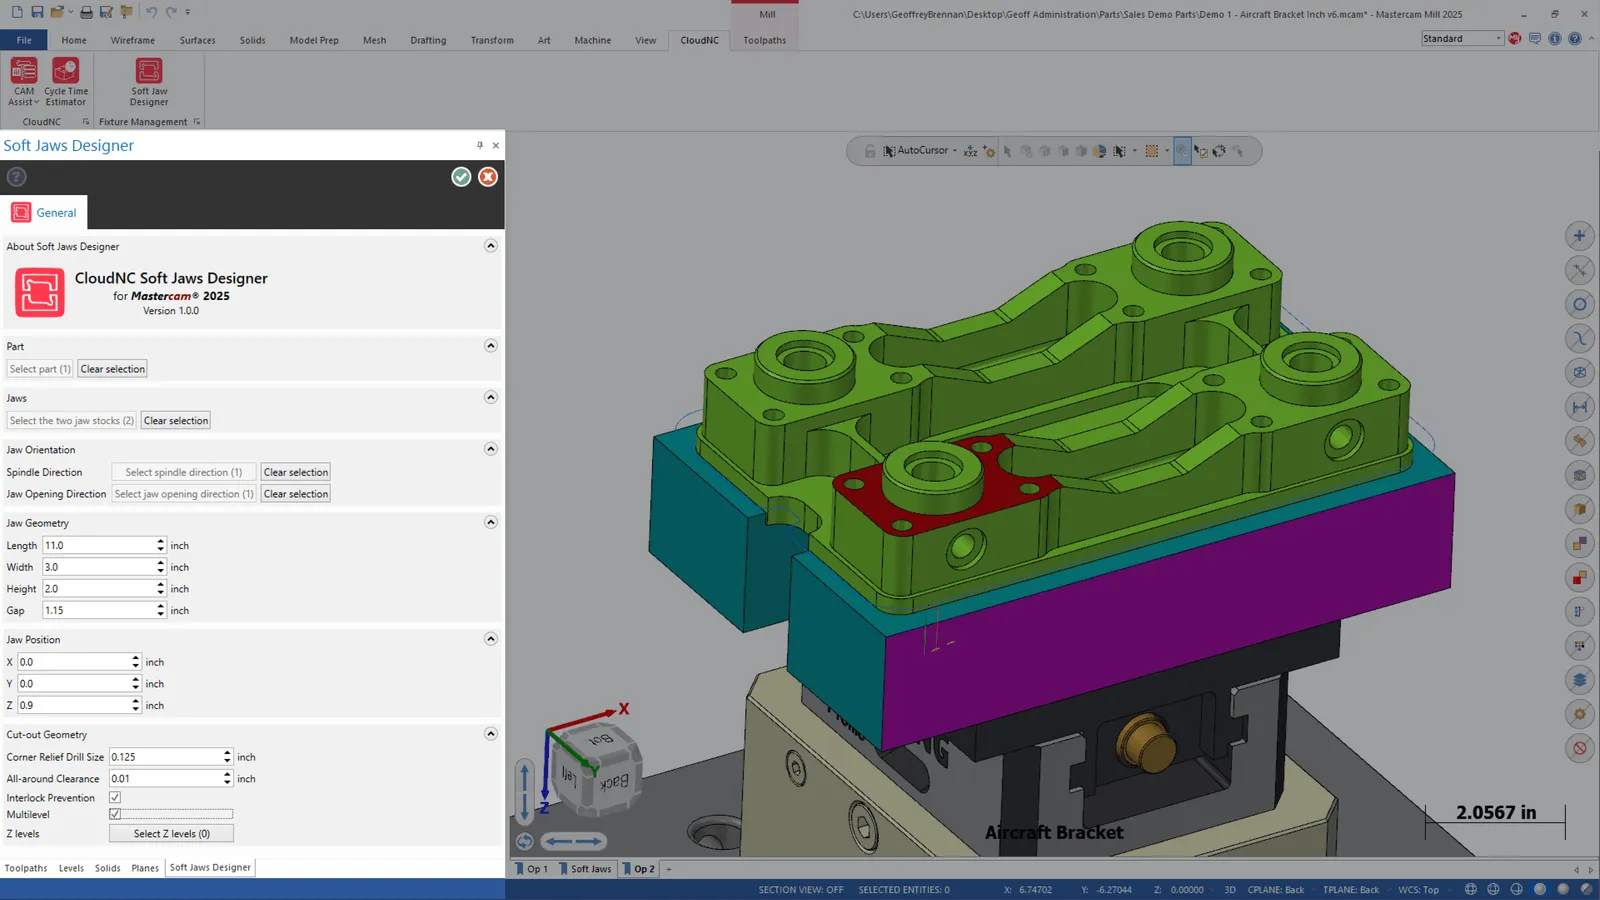Open the Levels manager tab
Viewport: 1600px width, 900px height.
(71, 868)
